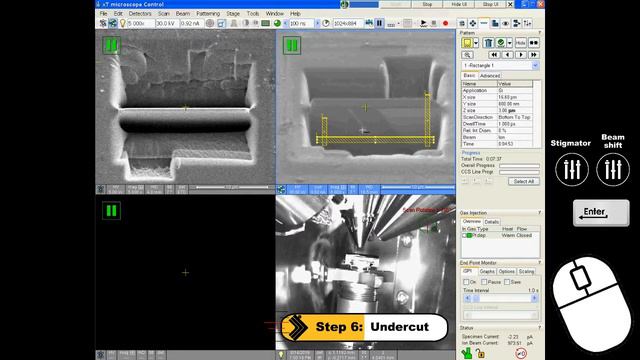The height and width of the screenshot is (360, 640).
Task: Click the binoculars snapshot icon in toolbar
Action: click(369, 23)
